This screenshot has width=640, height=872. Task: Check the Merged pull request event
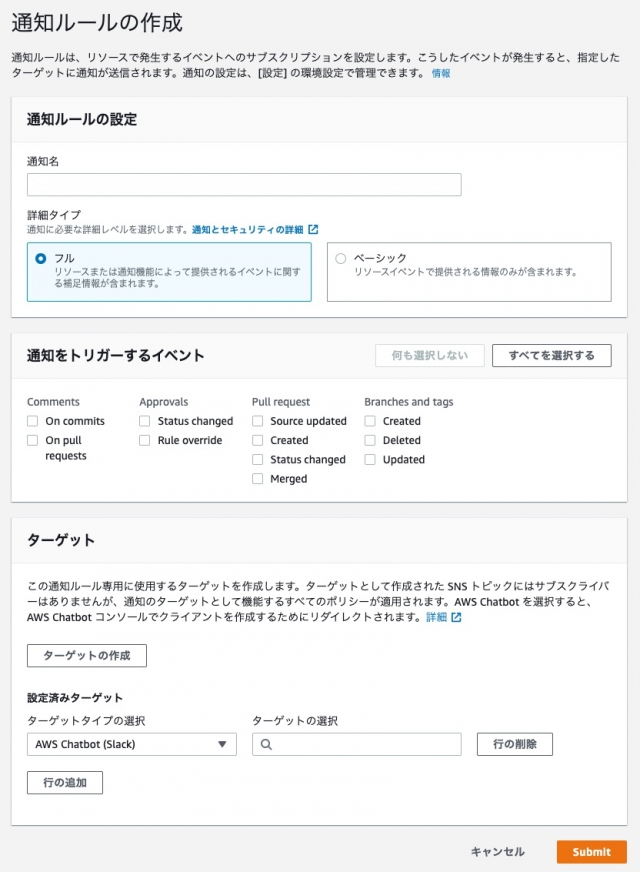click(x=257, y=479)
